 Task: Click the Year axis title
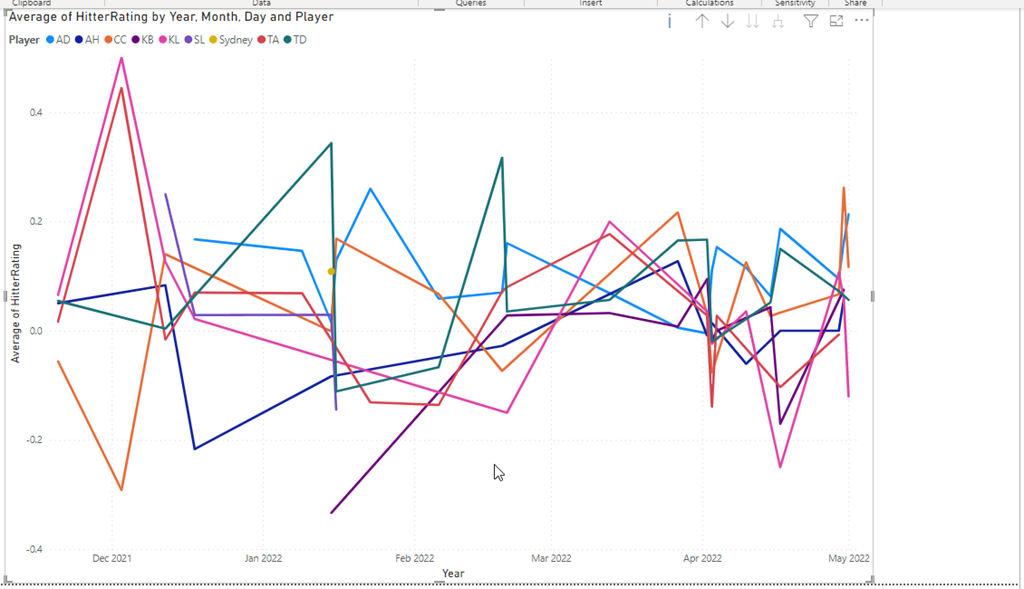(453, 573)
